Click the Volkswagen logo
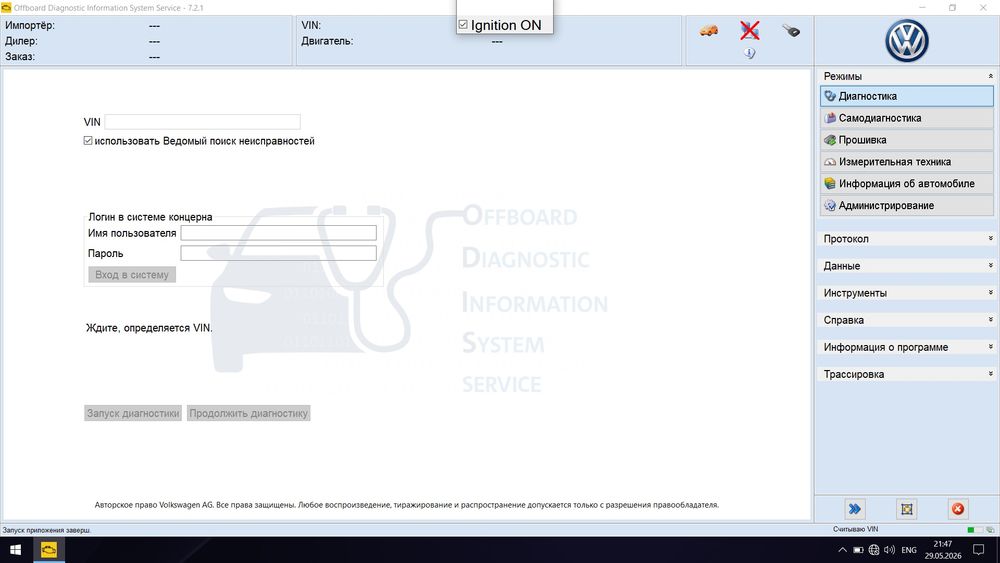The image size is (1000, 563). point(906,41)
